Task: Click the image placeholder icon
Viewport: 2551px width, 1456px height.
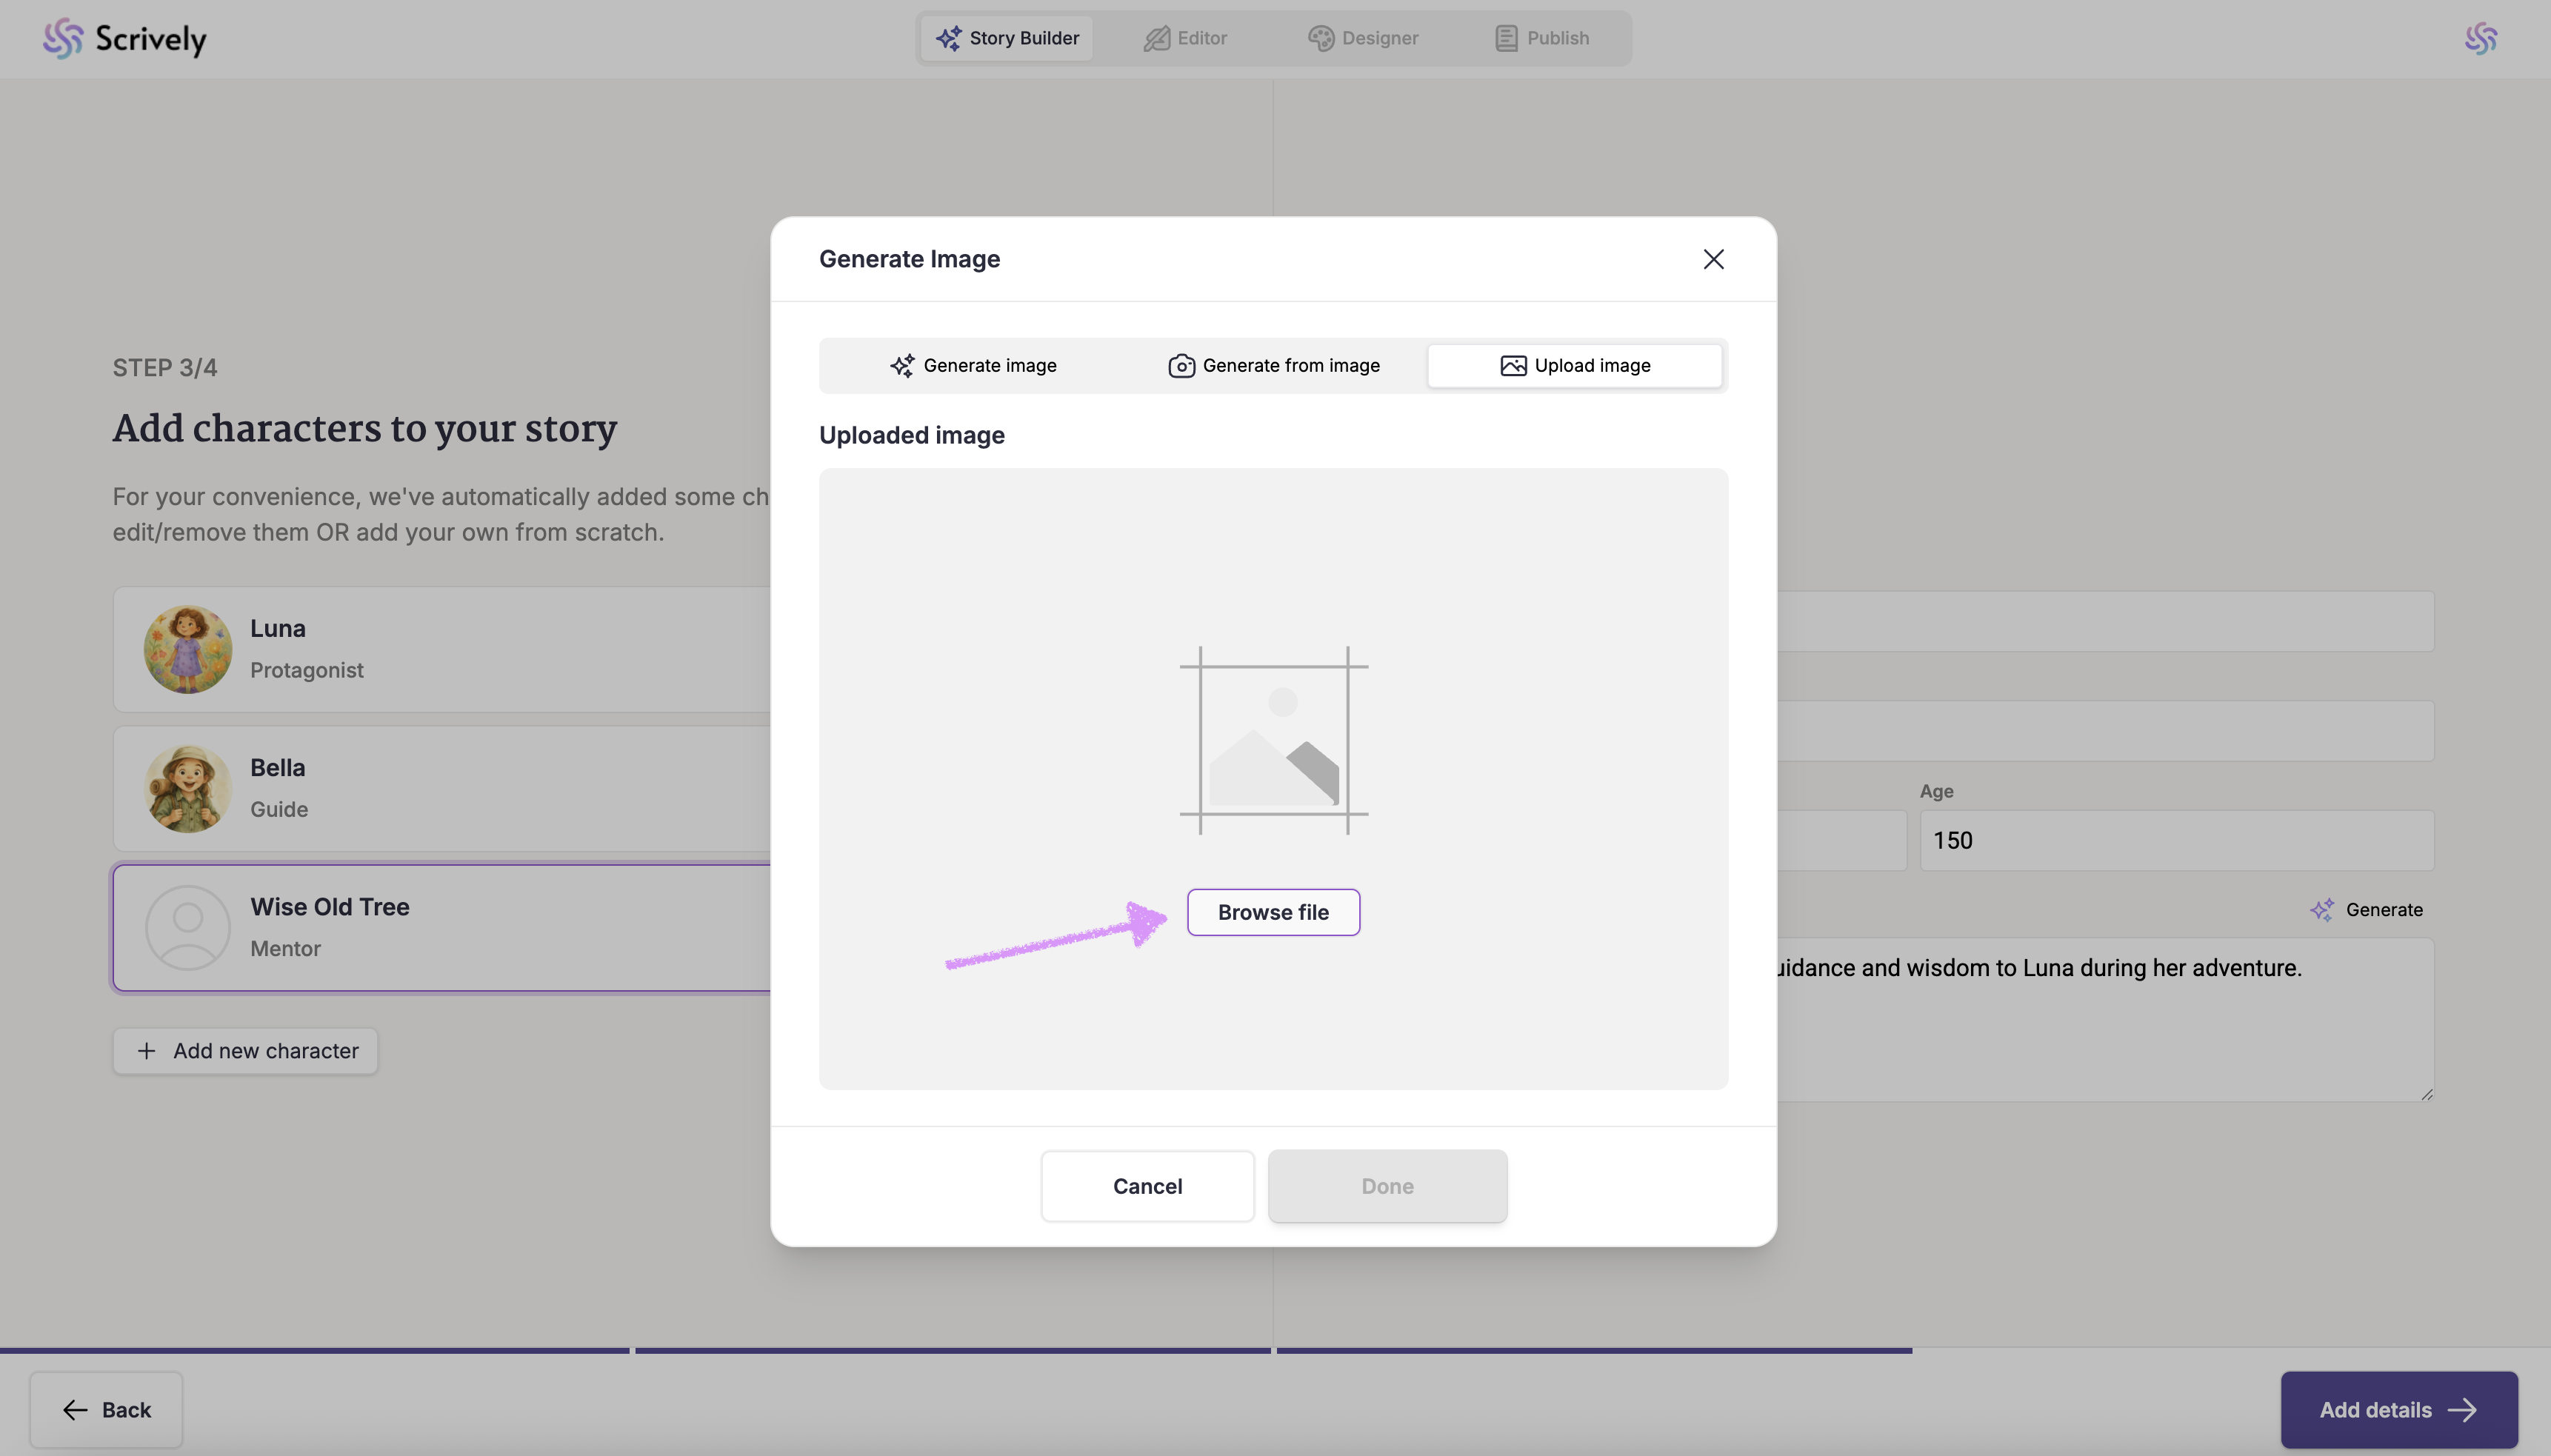Action: coord(1273,741)
